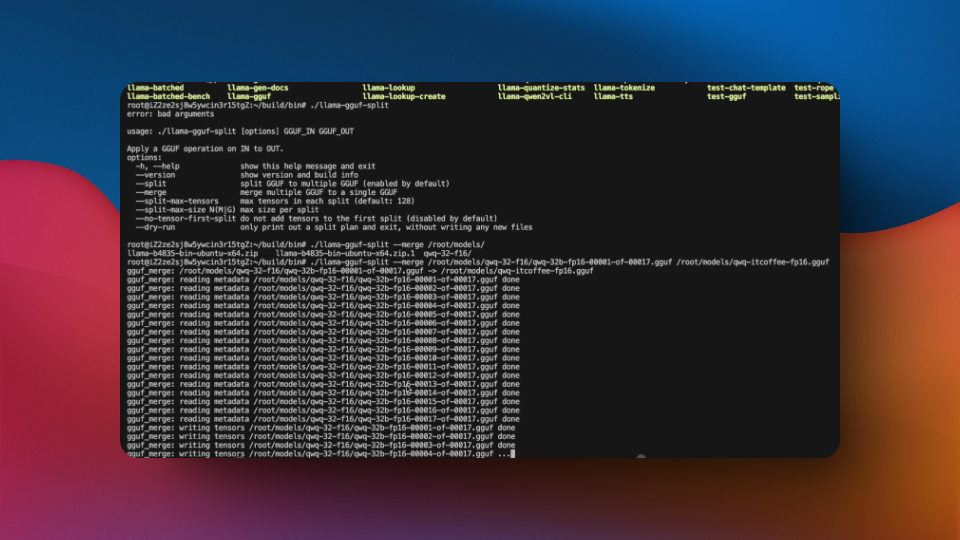The image size is (960, 540).
Task: Click the --dry-run option in help
Action: (156, 227)
